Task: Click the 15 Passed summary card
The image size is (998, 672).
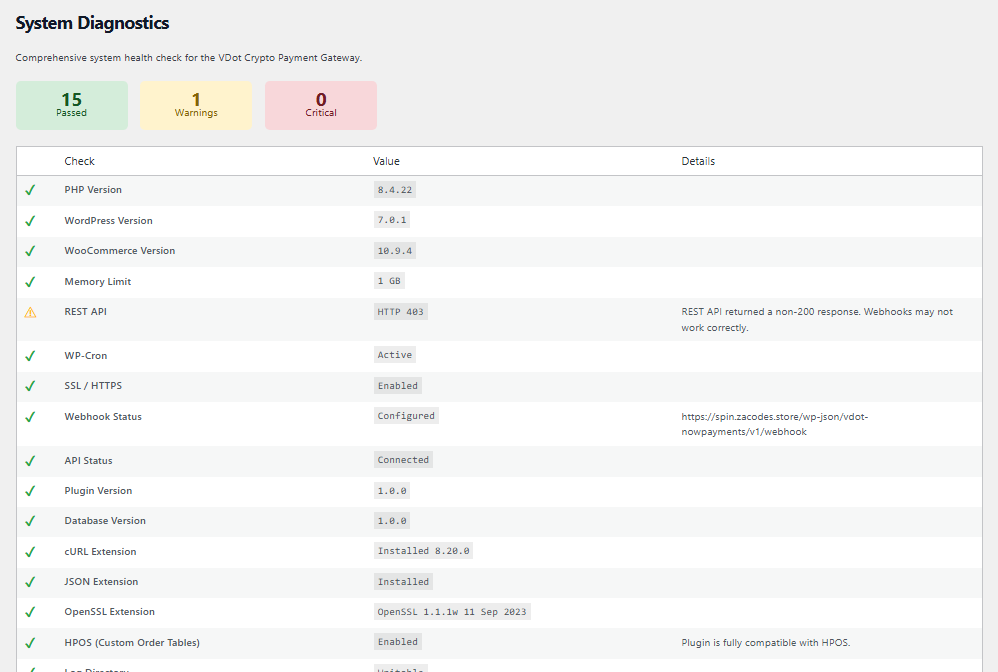Action: (x=72, y=106)
